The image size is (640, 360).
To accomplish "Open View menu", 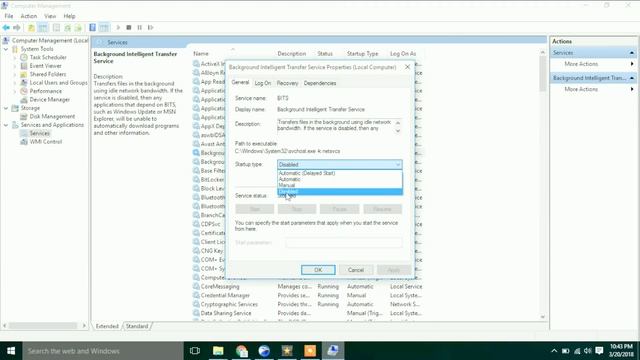I will pyautogui.click(x=50, y=16).
